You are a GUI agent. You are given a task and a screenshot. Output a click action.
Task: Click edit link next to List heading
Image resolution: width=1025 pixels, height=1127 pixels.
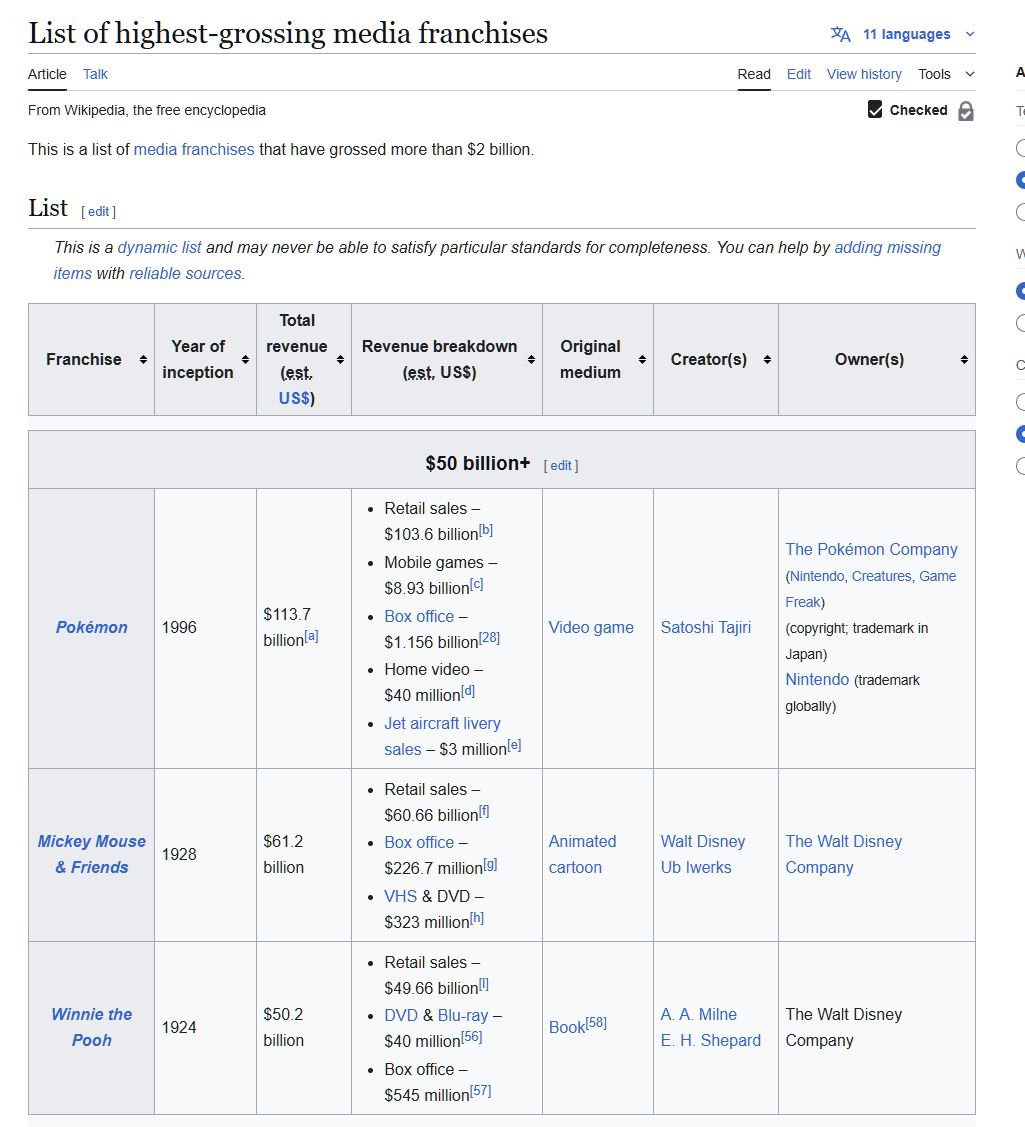point(98,211)
